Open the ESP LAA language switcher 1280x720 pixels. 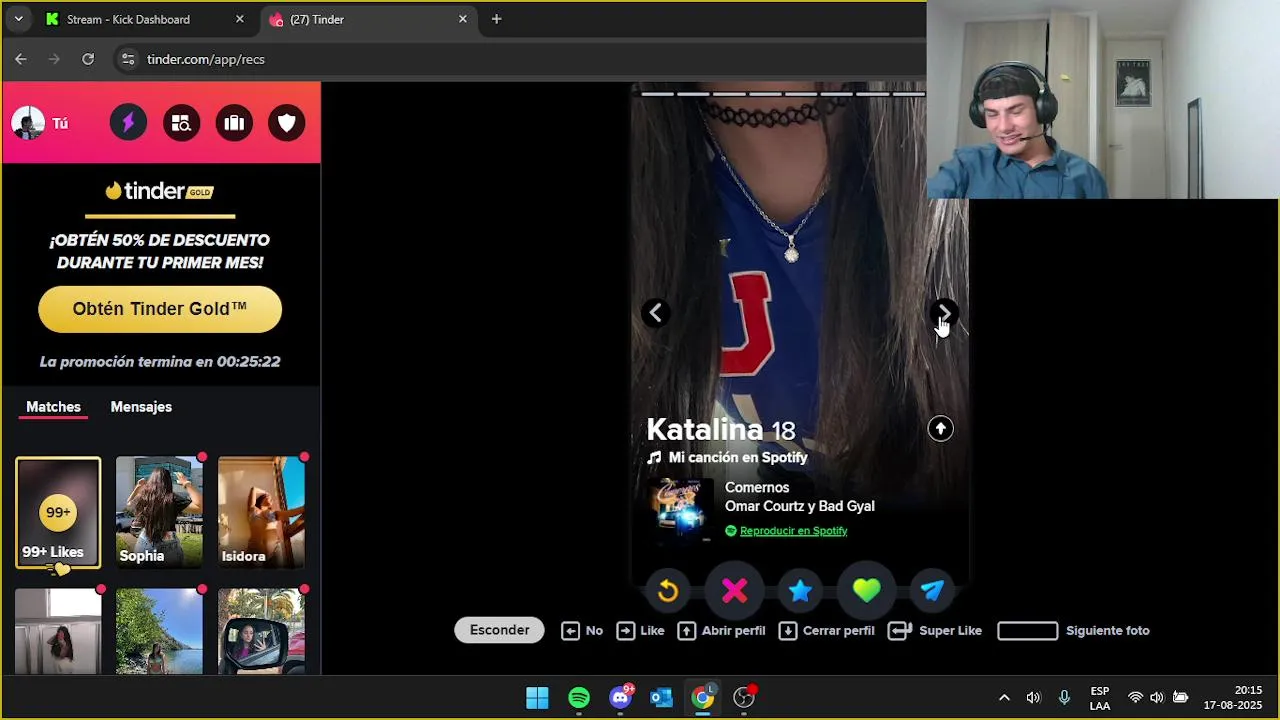(1099, 698)
